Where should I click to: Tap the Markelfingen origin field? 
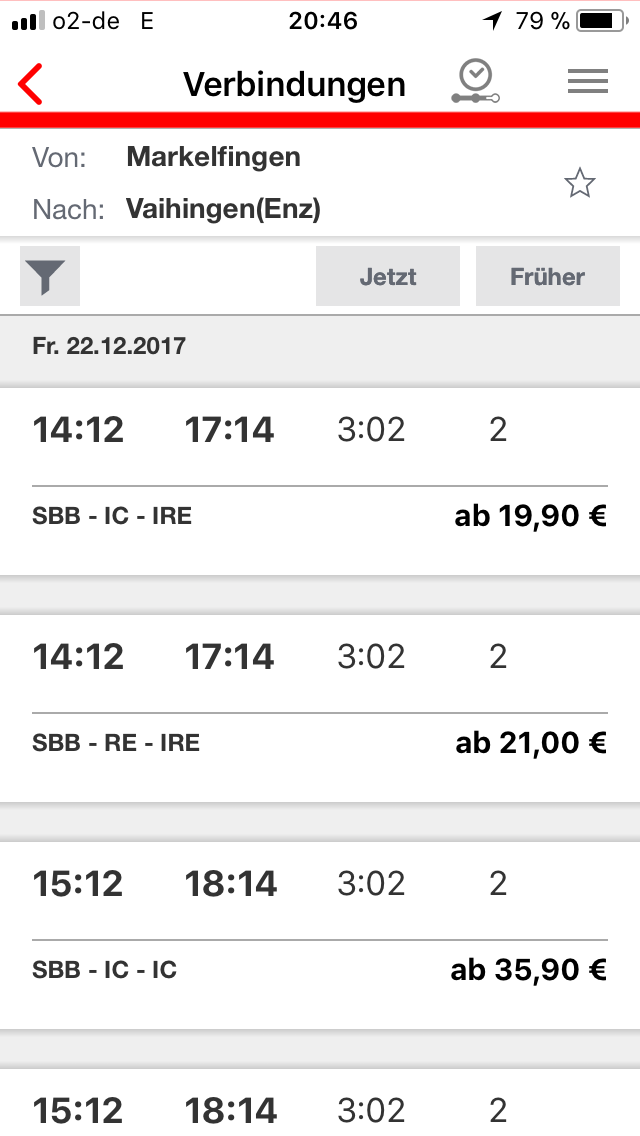[x=213, y=157]
